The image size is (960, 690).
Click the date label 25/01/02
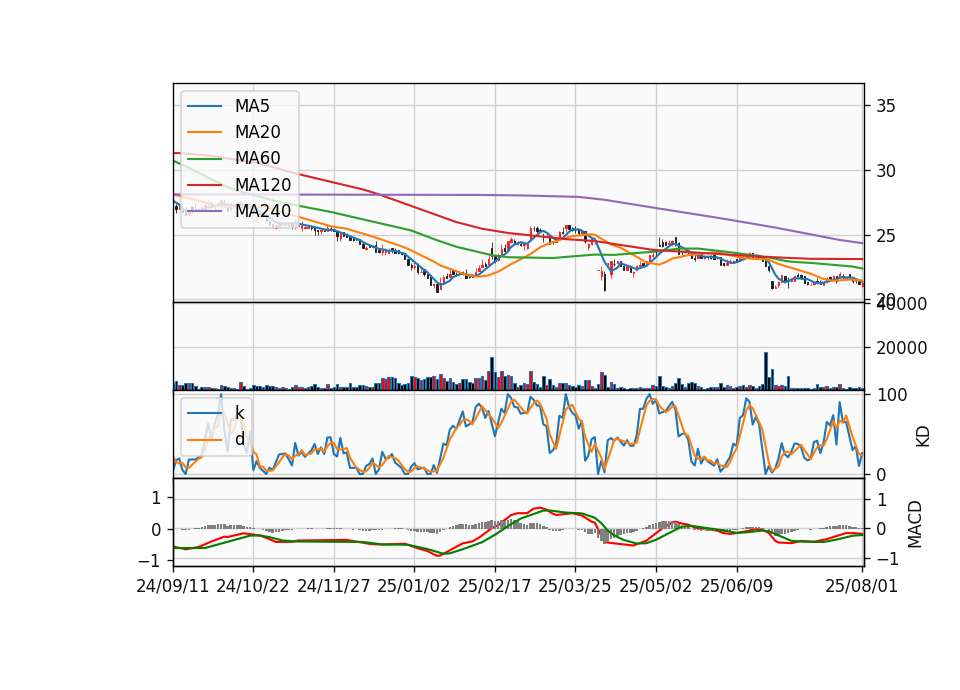pos(413,587)
